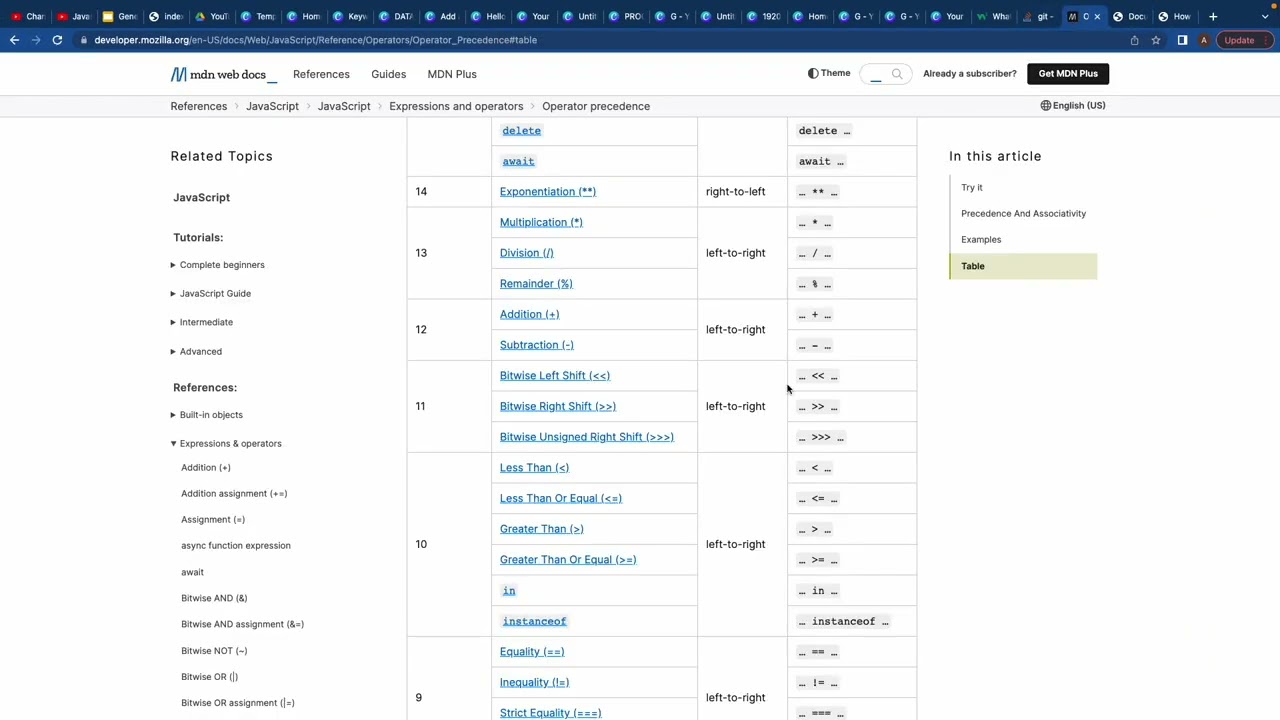
Task: Open the async function expression sidebar link
Action: click(236, 545)
